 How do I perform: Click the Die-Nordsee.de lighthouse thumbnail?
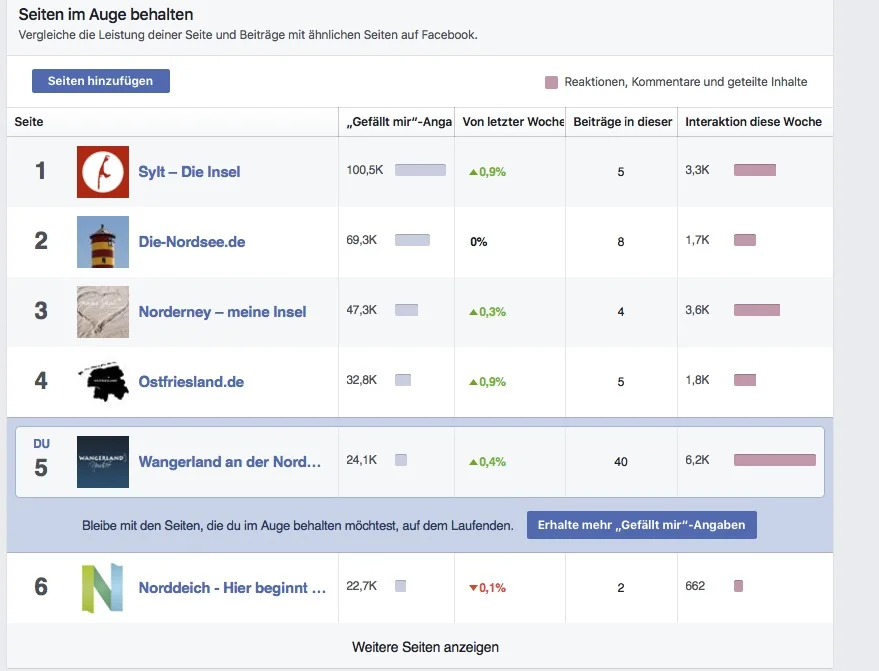pyautogui.click(x=103, y=242)
